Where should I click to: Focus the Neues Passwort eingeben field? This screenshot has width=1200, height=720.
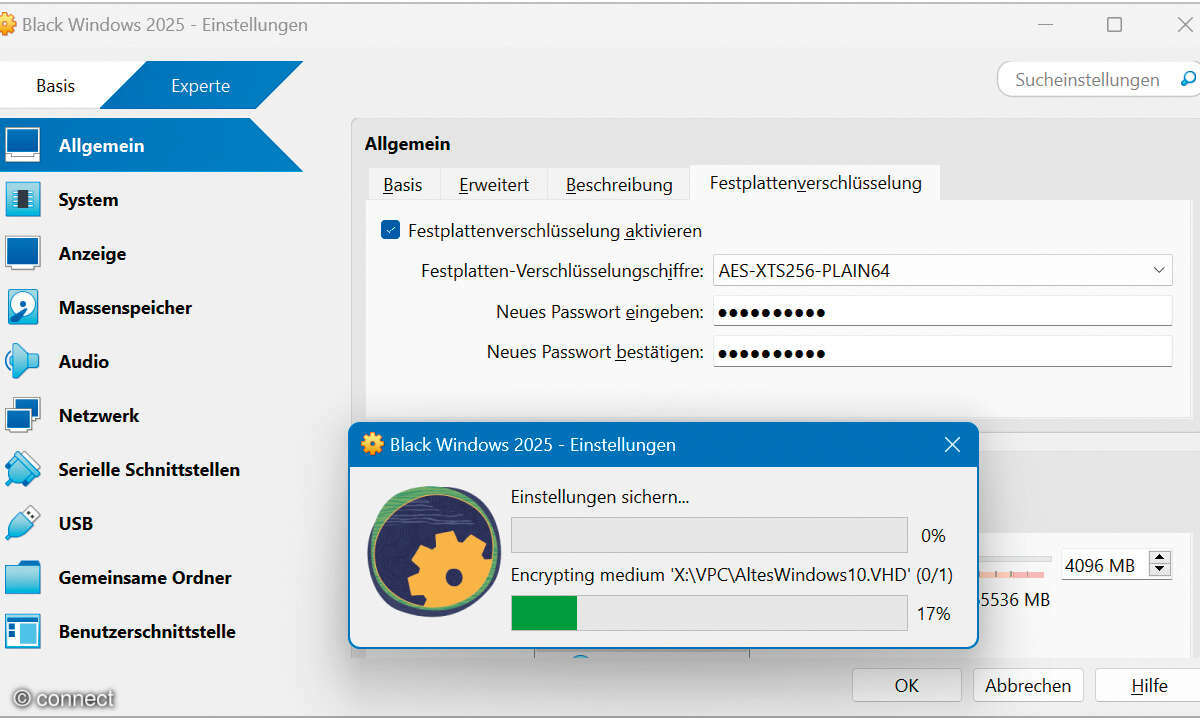(942, 311)
